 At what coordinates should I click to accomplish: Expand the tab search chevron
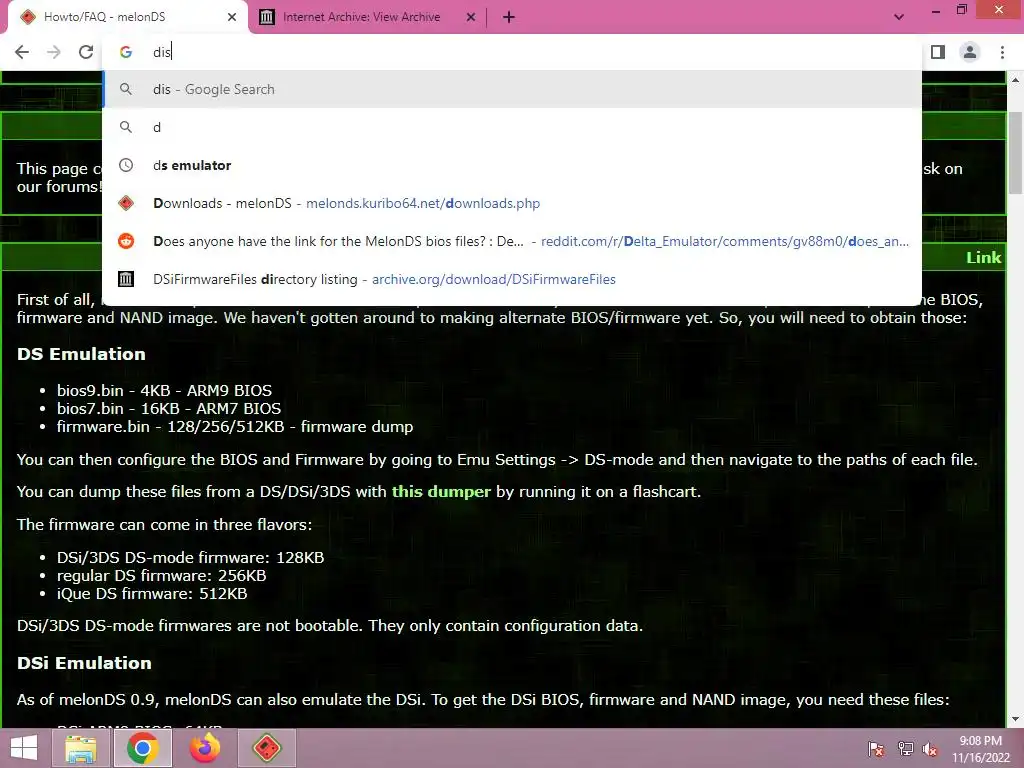[x=899, y=17]
